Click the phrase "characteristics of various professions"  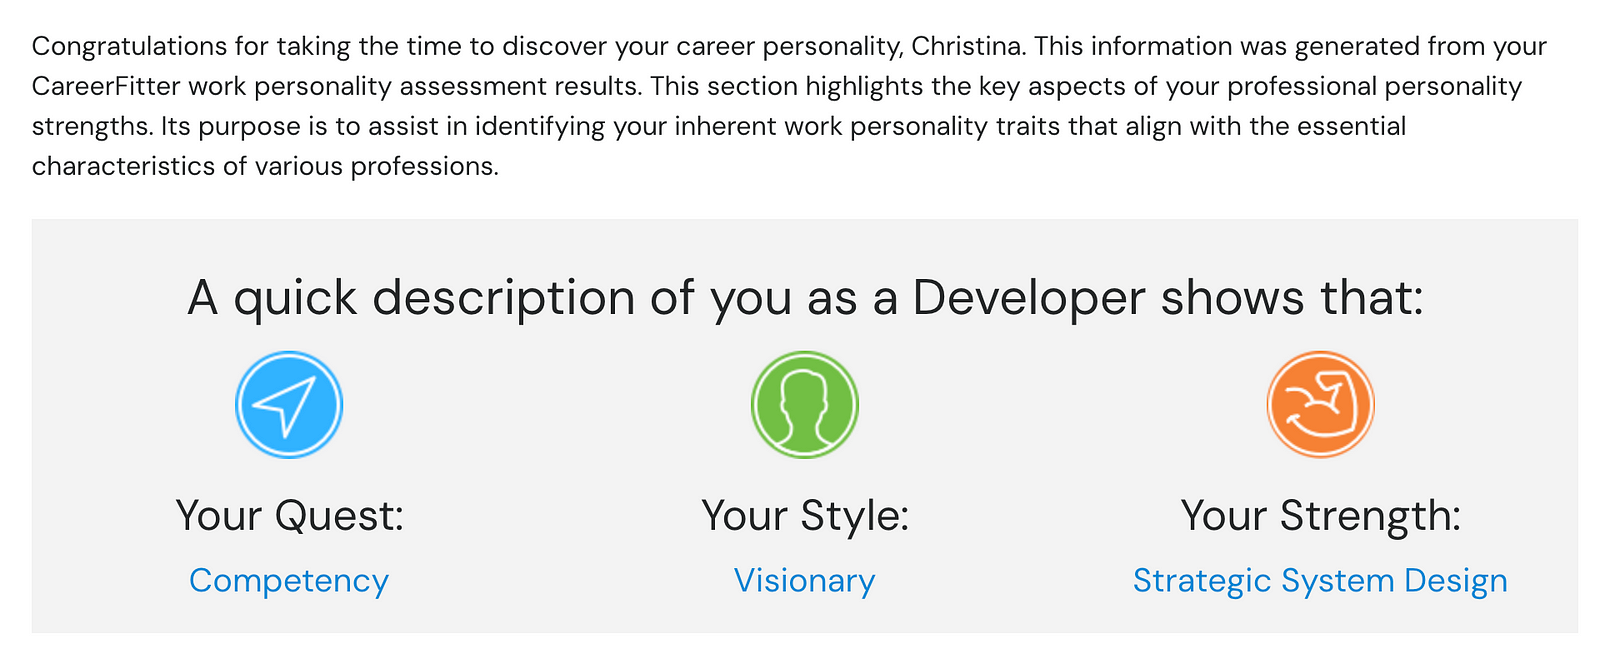coord(264,167)
